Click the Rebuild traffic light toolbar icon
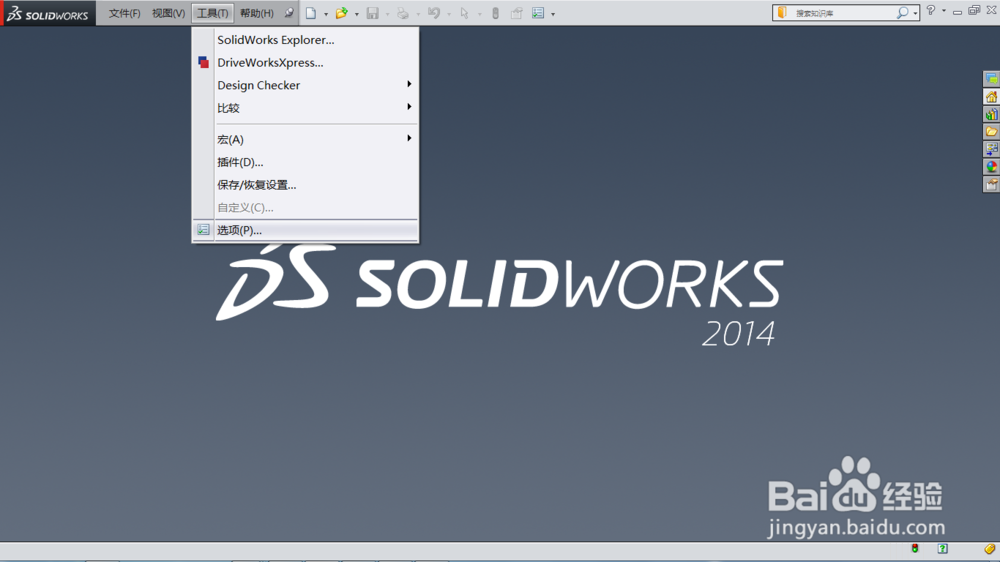This screenshot has width=1000, height=562. click(x=496, y=13)
